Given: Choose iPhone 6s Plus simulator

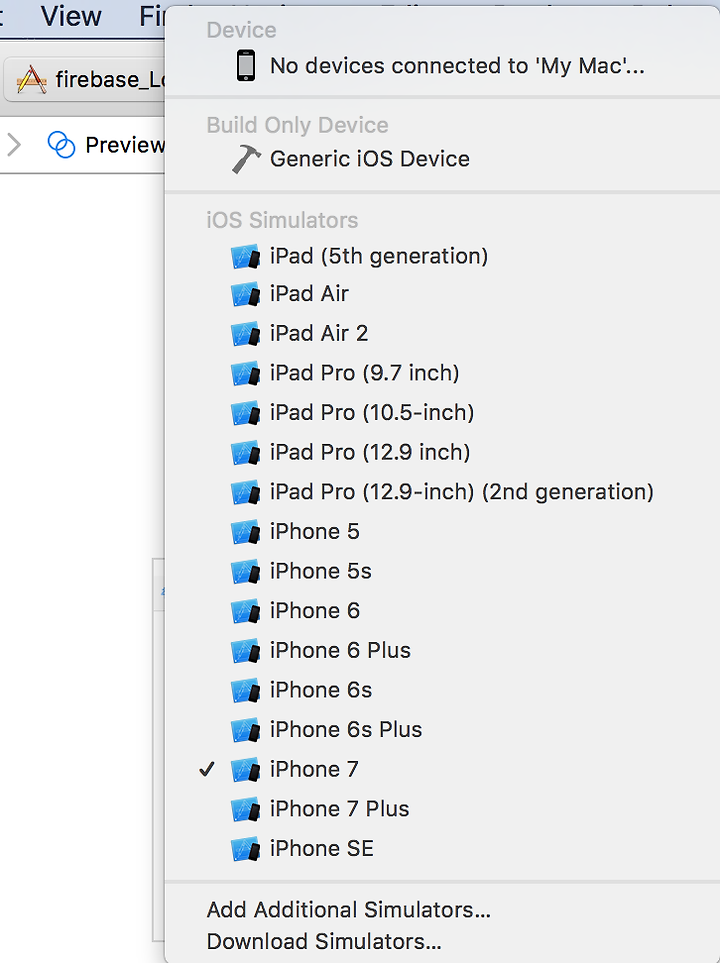Looking at the screenshot, I should 442,730.
